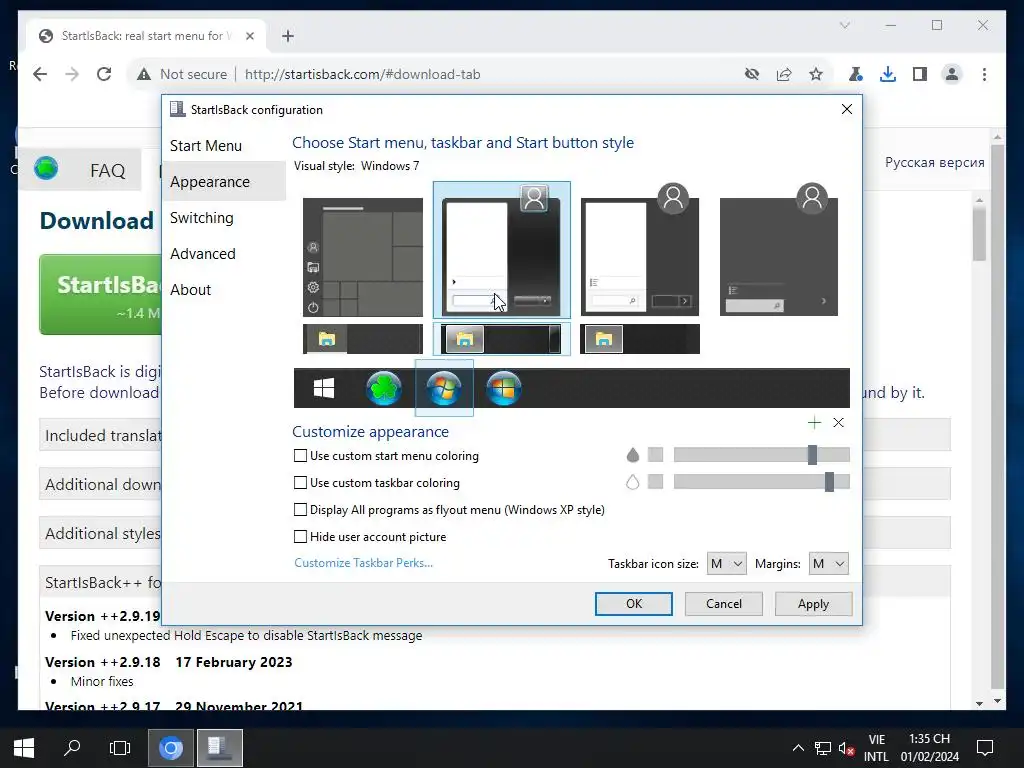The width and height of the screenshot is (1024, 768).
Task: Show hidden tray icons chevron
Action: click(x=798, y=748)
